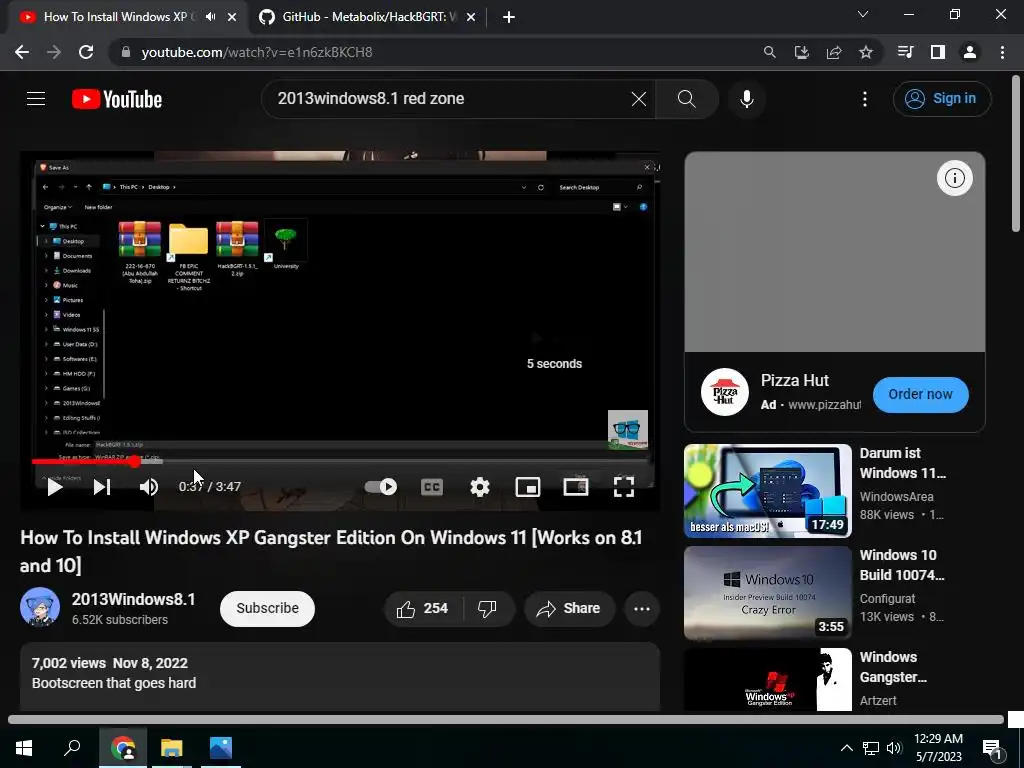
Task: Open the Windows Start menu
Action: tap(24, 747)
